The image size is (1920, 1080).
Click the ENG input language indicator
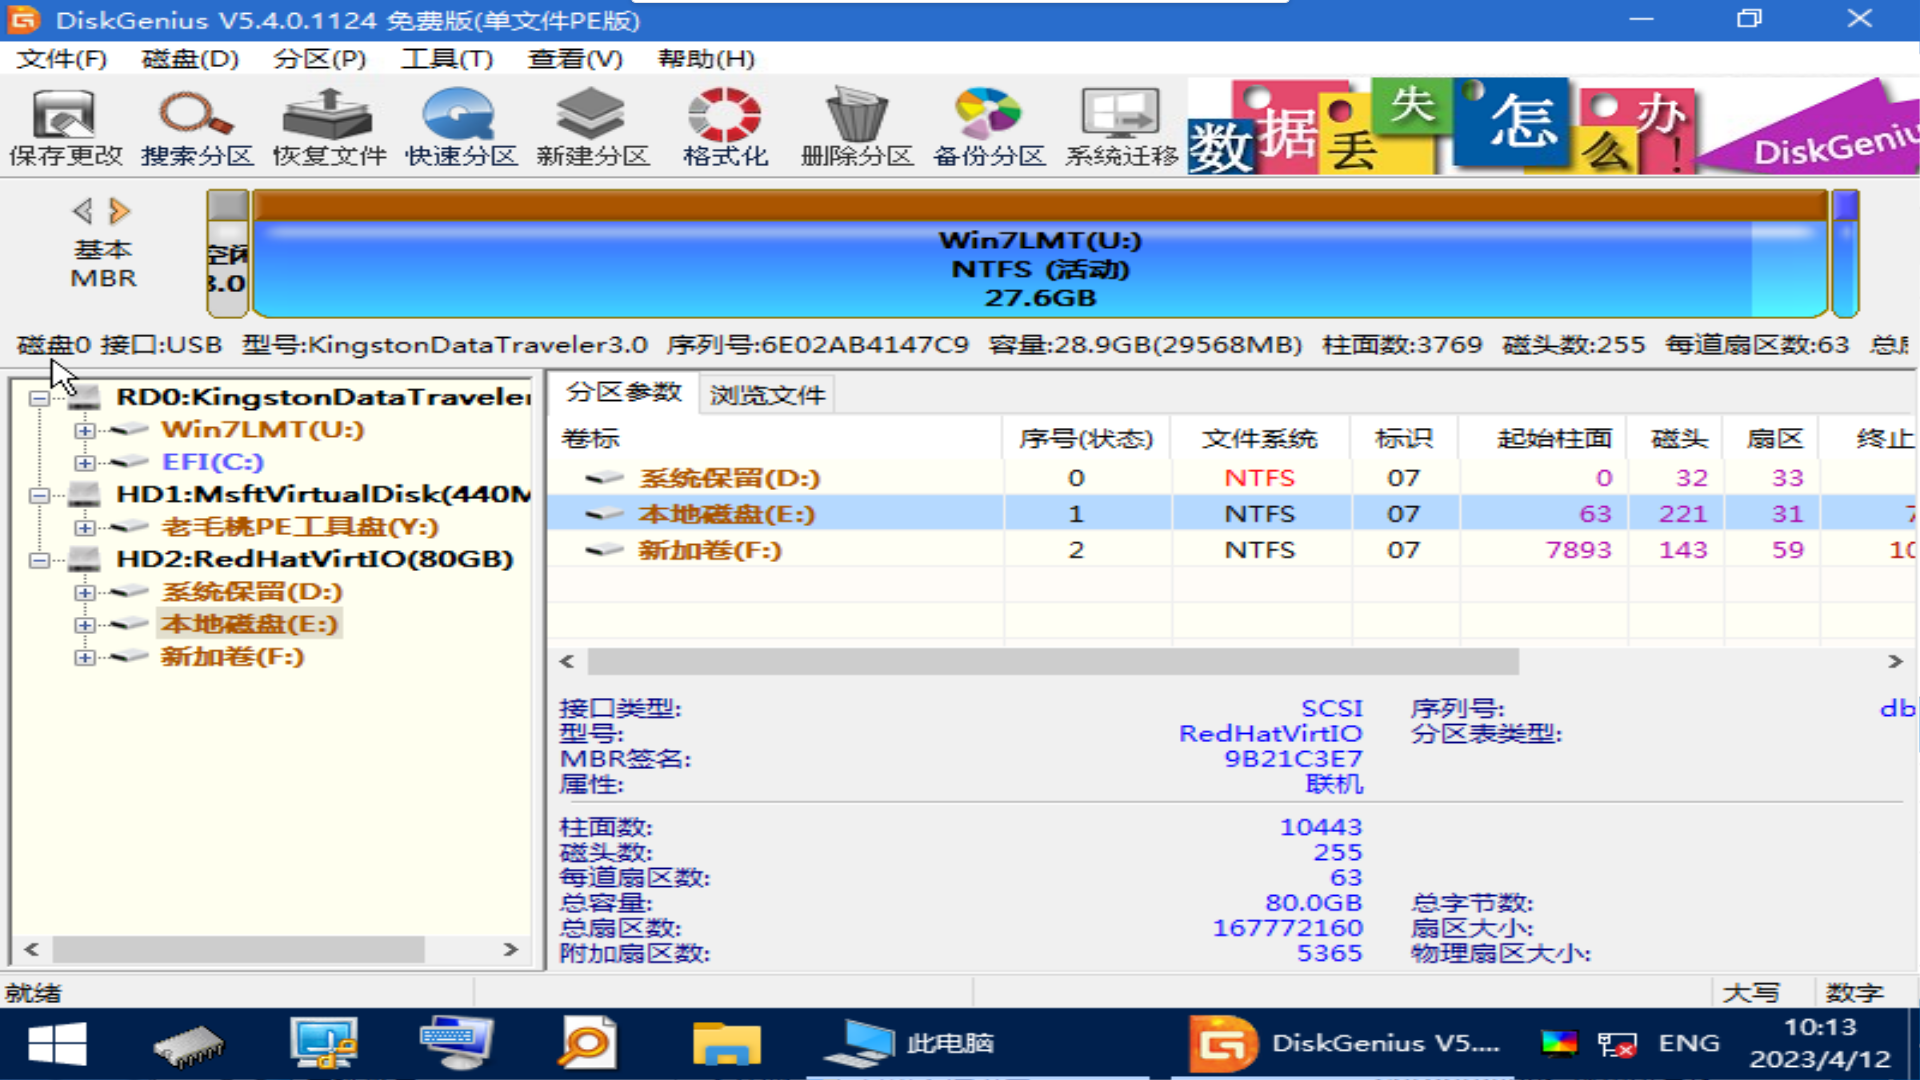tap(1689, 1043)
